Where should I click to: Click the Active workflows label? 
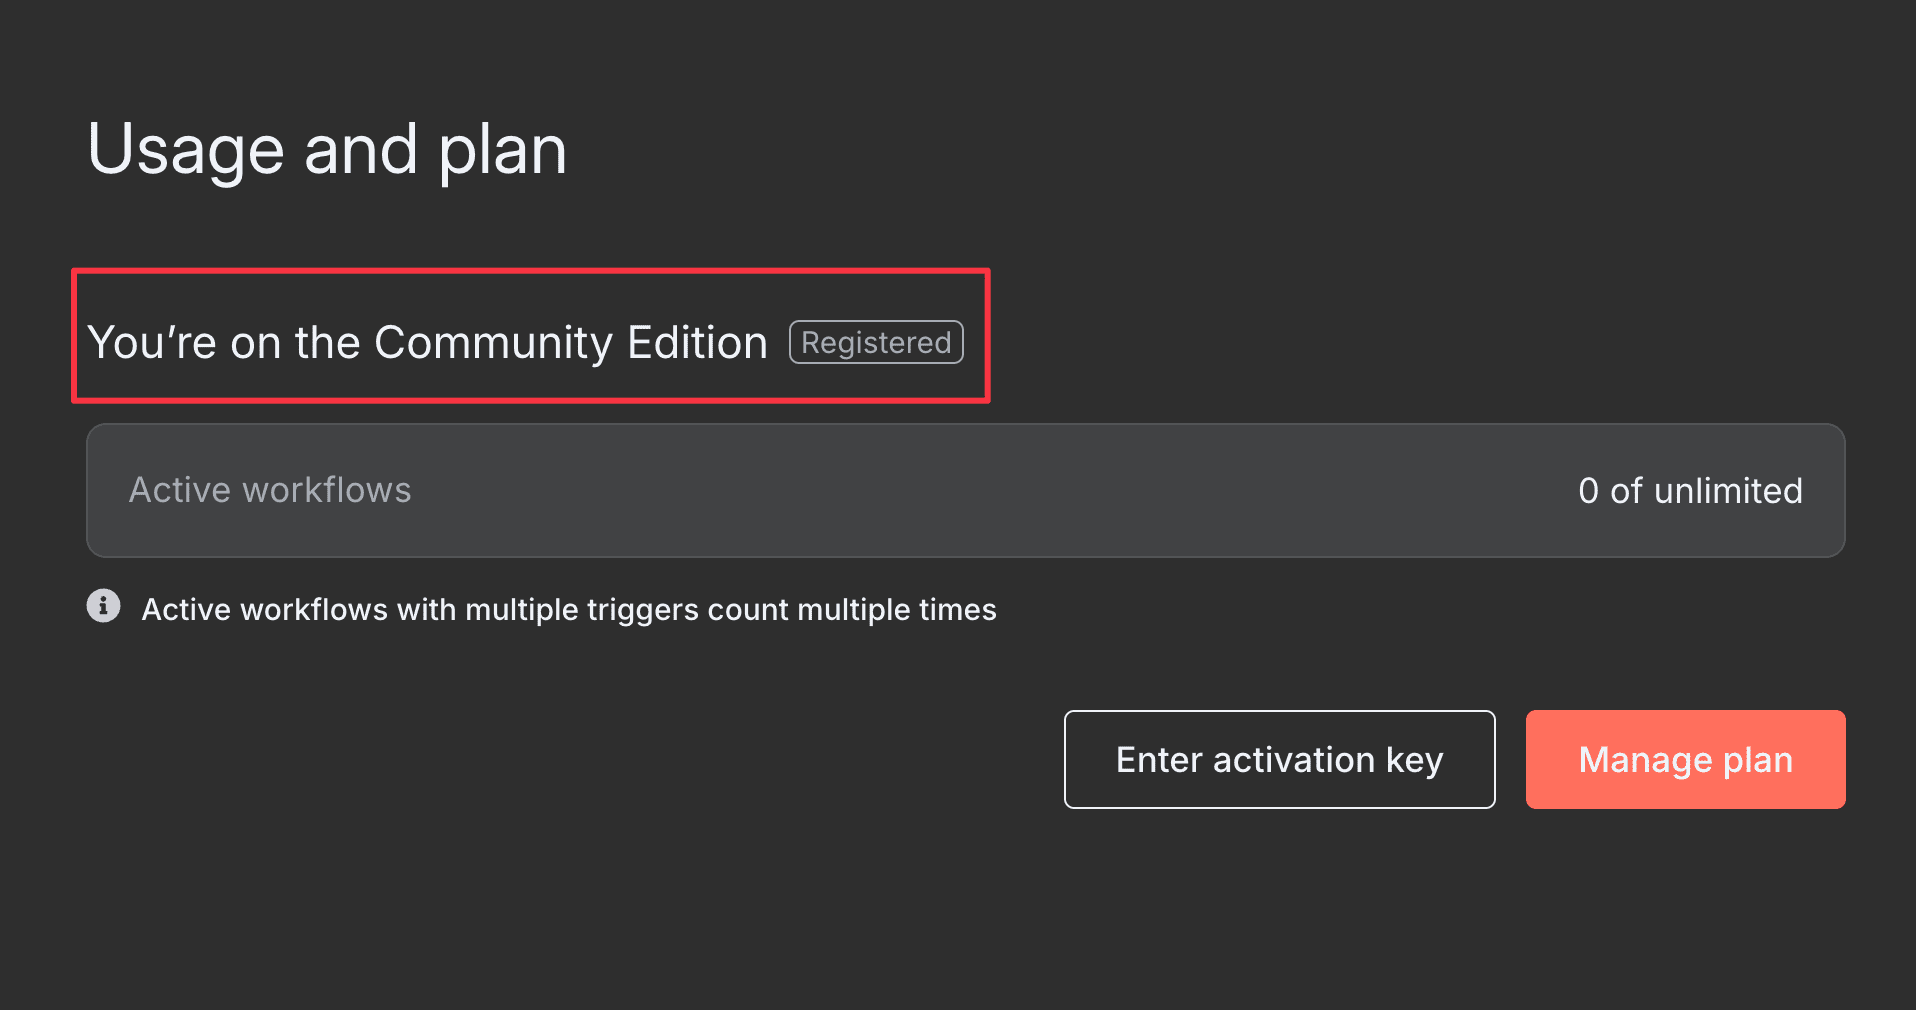pyautogui.click(x=269, y=490)
